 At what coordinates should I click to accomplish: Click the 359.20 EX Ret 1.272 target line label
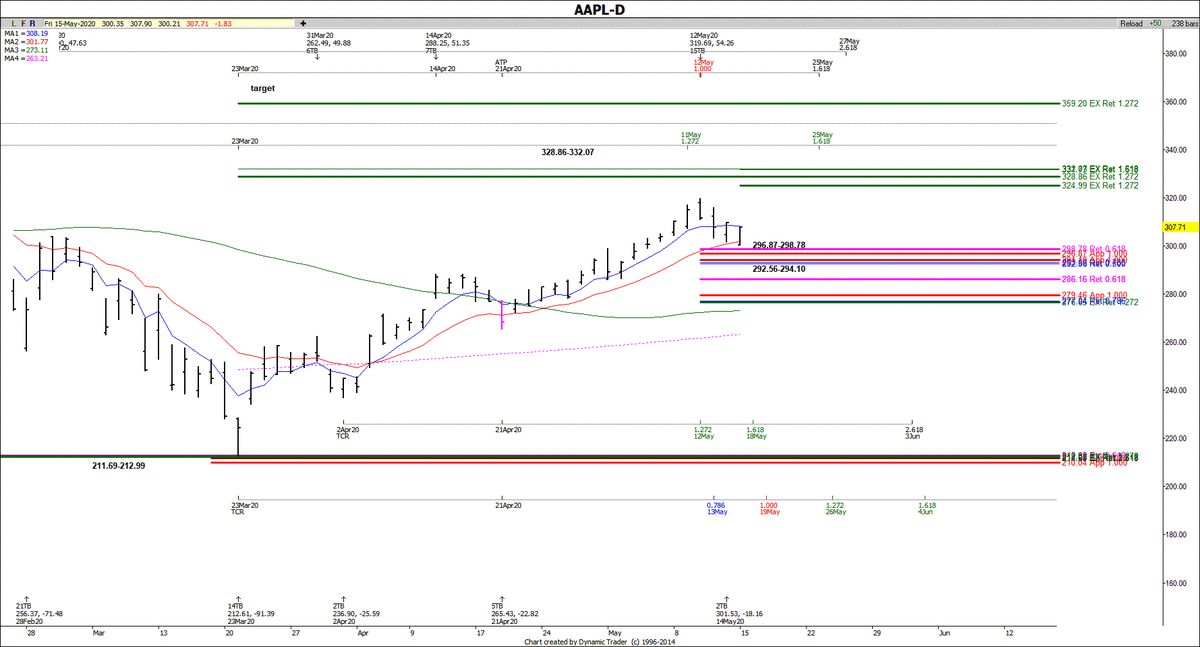[1099, 103]
